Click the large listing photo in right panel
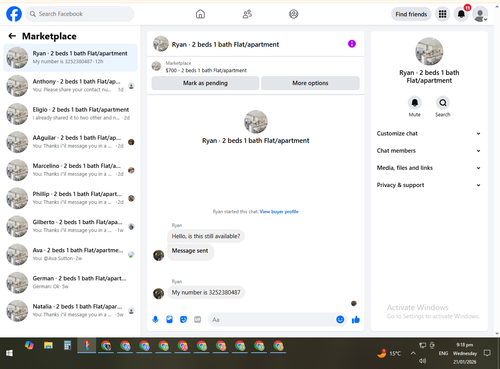 coord(429,51)
